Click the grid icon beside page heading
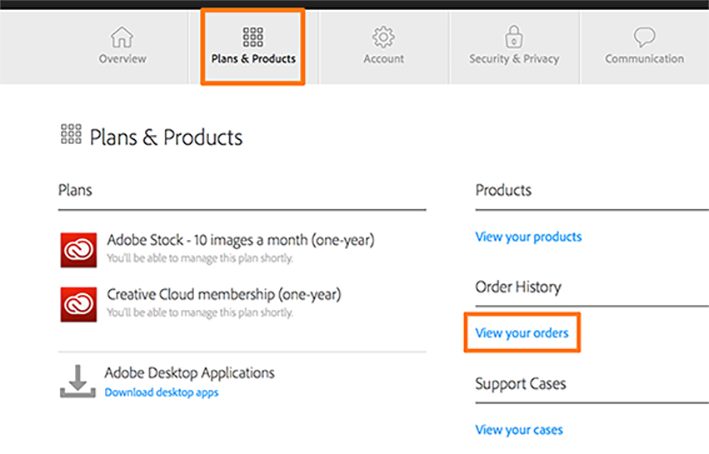This screenshot has width=709, height=454. tap(71, 135)
